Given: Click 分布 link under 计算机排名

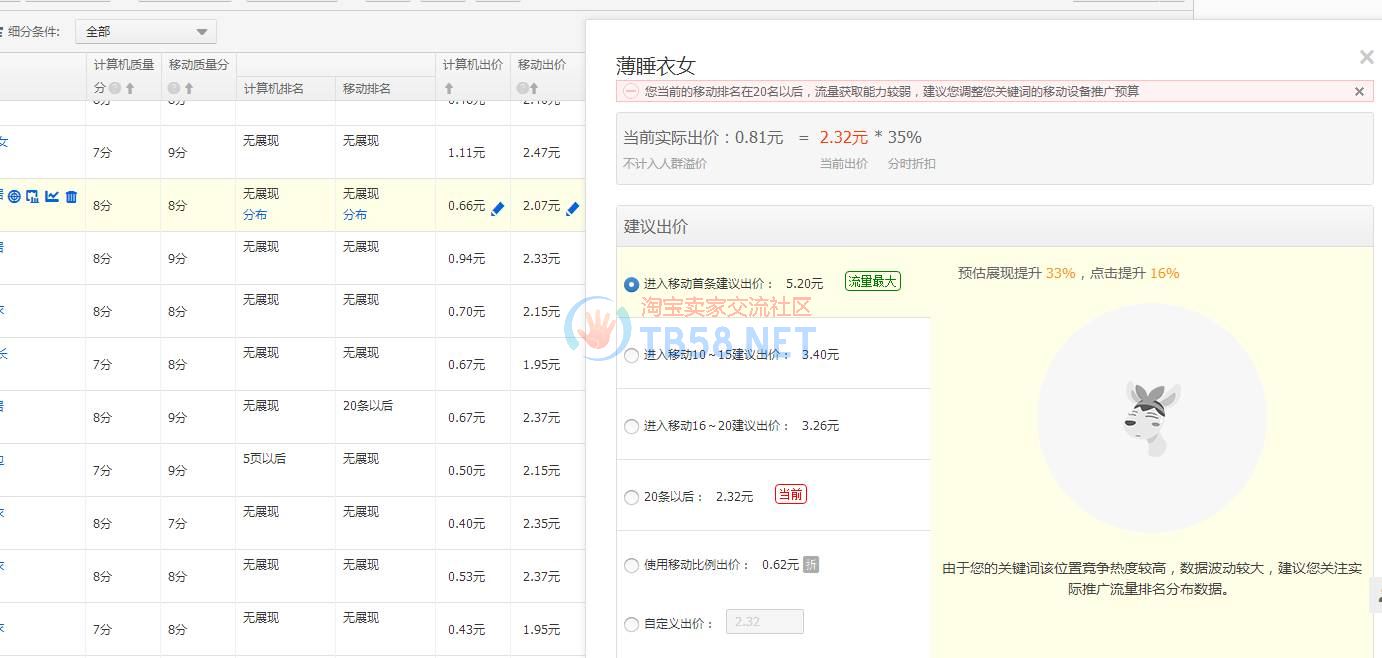Looking at the screenshot, I should pyautogui.click(x=255, y=215).
